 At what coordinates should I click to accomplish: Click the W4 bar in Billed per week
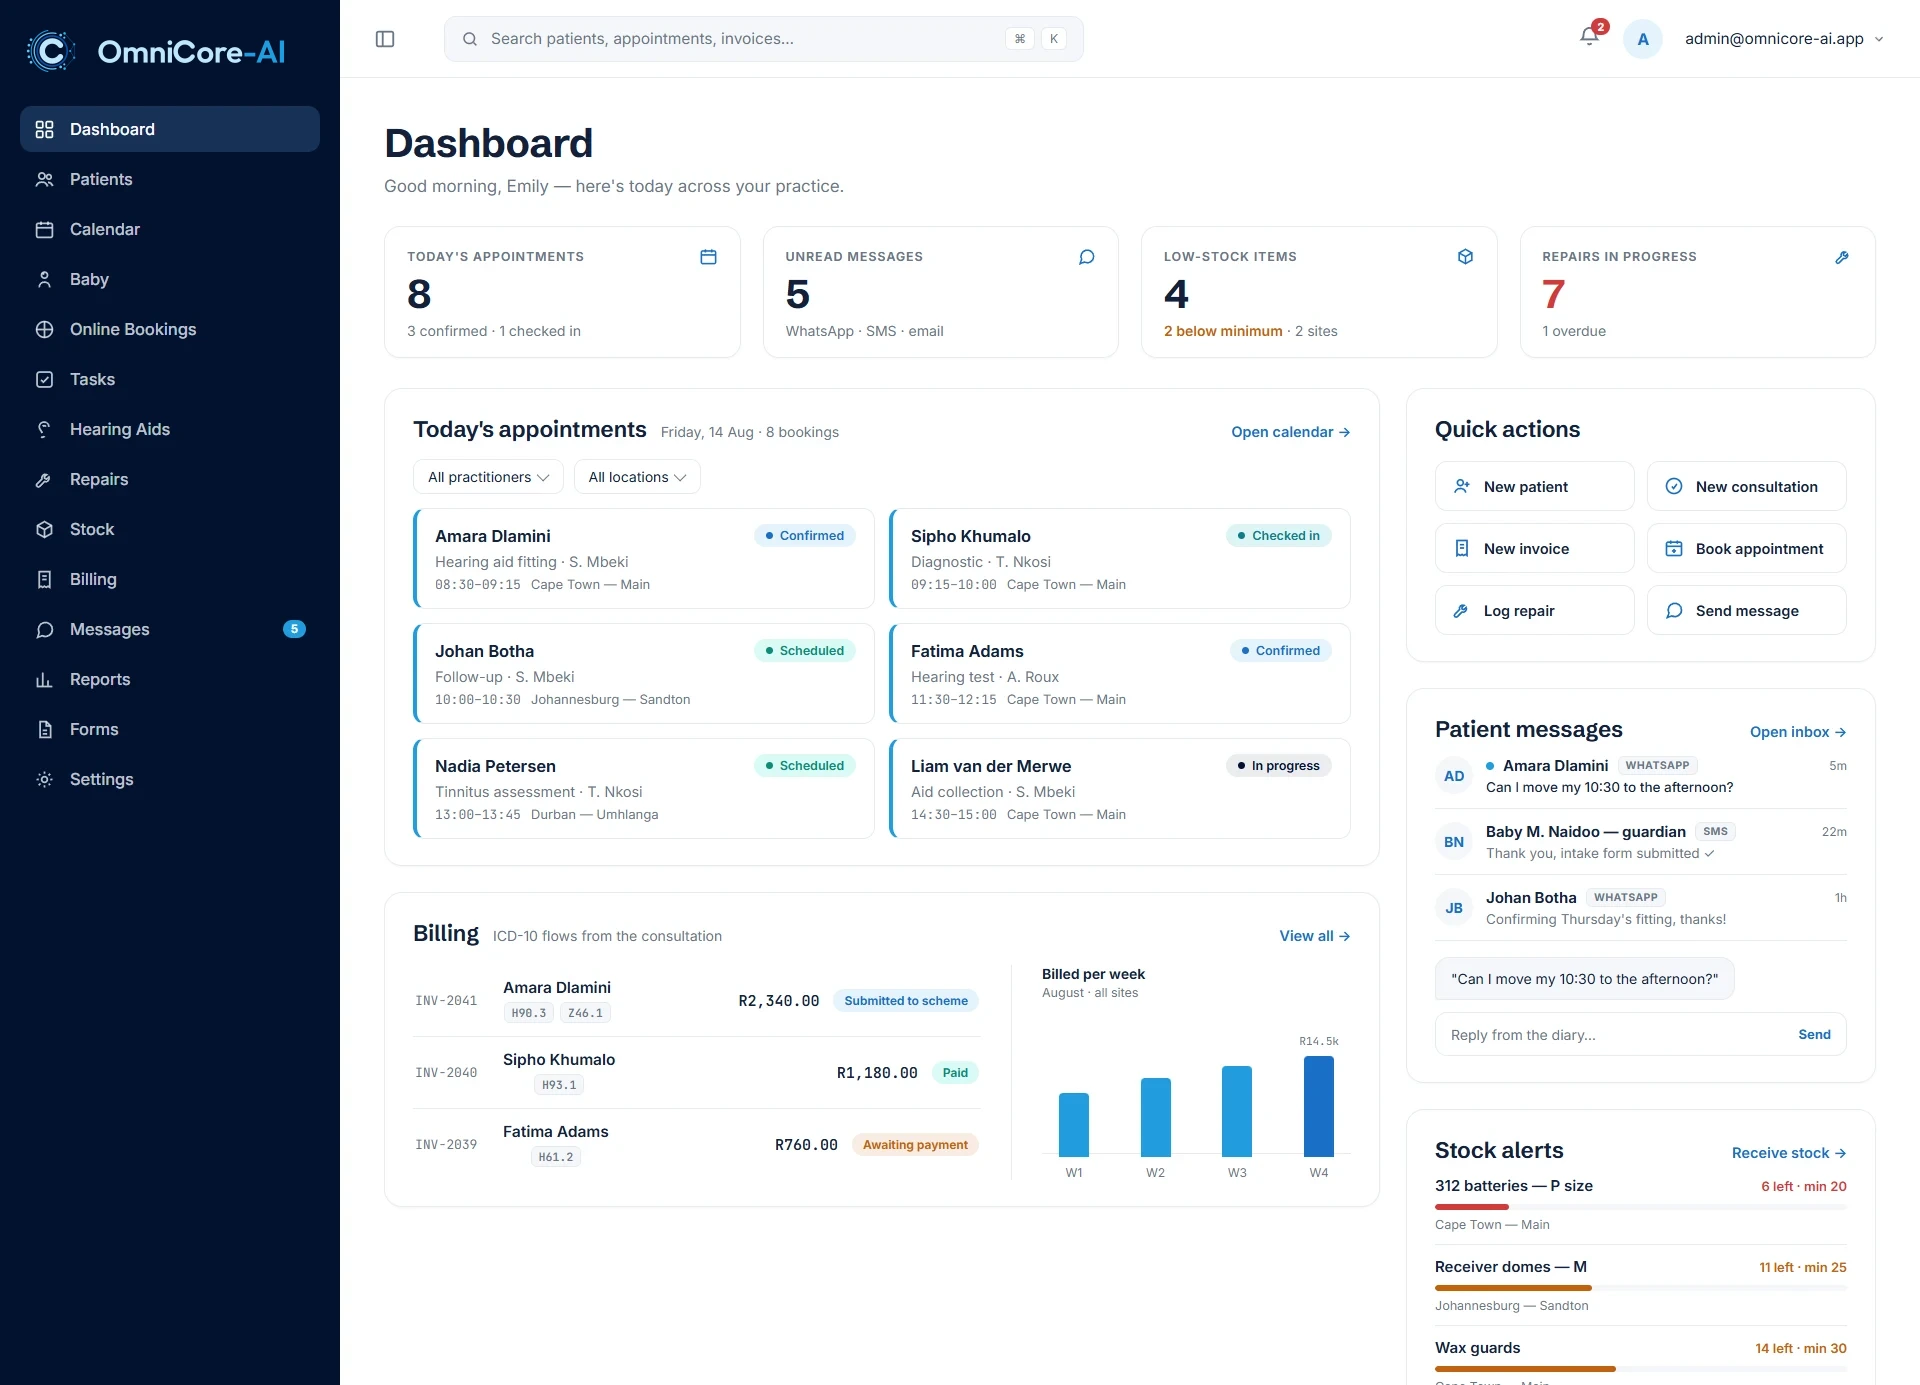click(x=1319, y=1106)
